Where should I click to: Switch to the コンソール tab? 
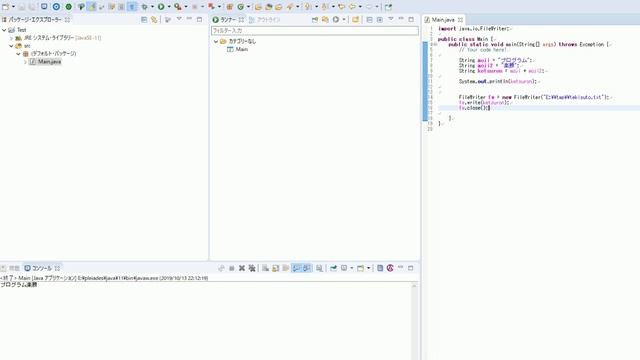pyautogui.click(x=42, y=268)
